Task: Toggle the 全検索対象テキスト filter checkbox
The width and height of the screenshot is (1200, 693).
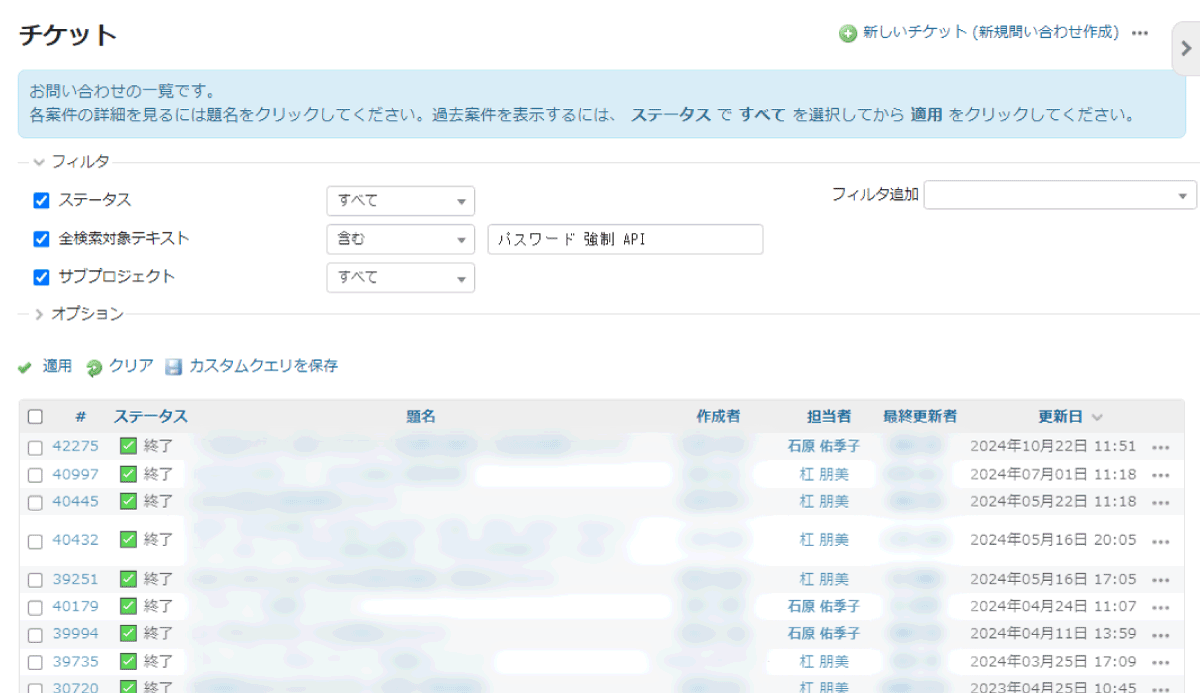Action: point(41,239)
